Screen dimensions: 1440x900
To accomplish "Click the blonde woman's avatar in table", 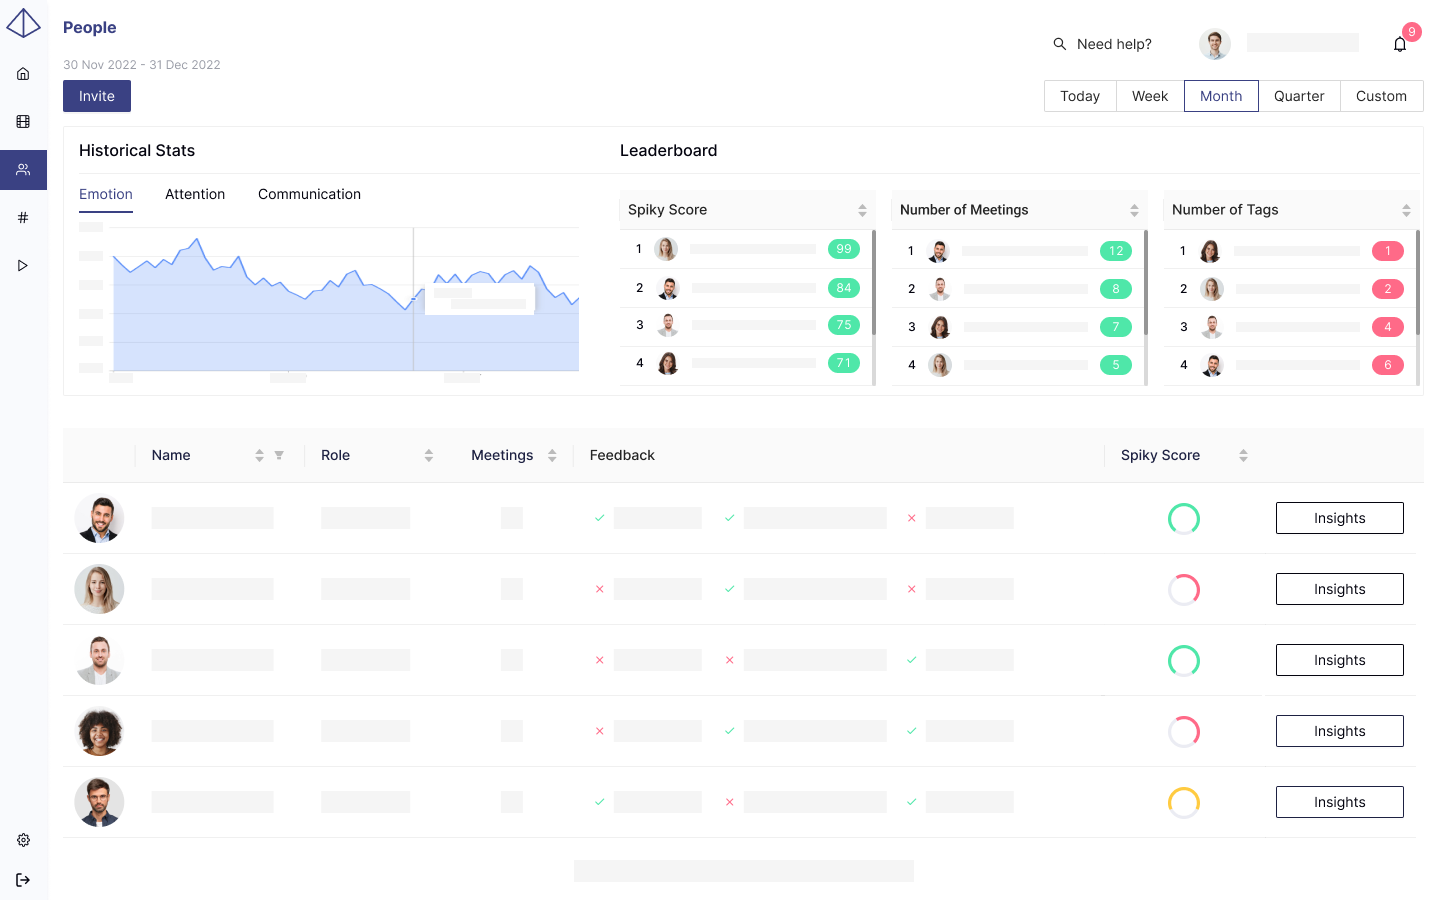I will click(x=99, y=589).
